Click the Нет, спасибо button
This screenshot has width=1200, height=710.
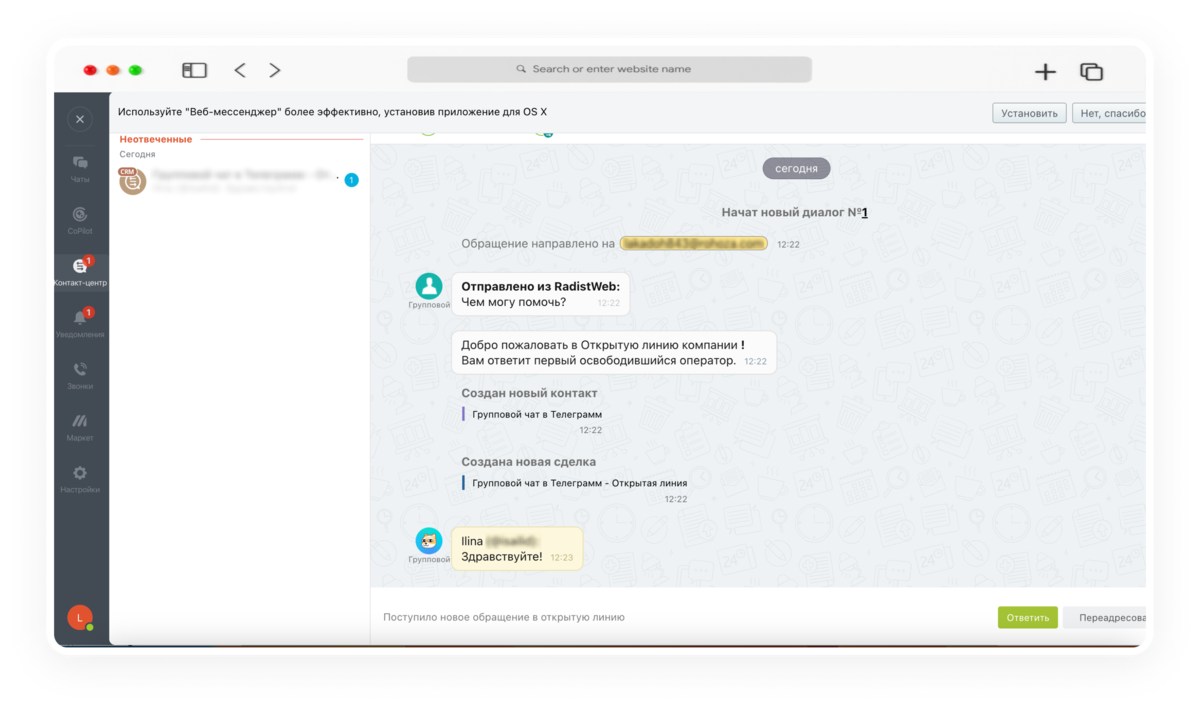[x=1108, y=113]
